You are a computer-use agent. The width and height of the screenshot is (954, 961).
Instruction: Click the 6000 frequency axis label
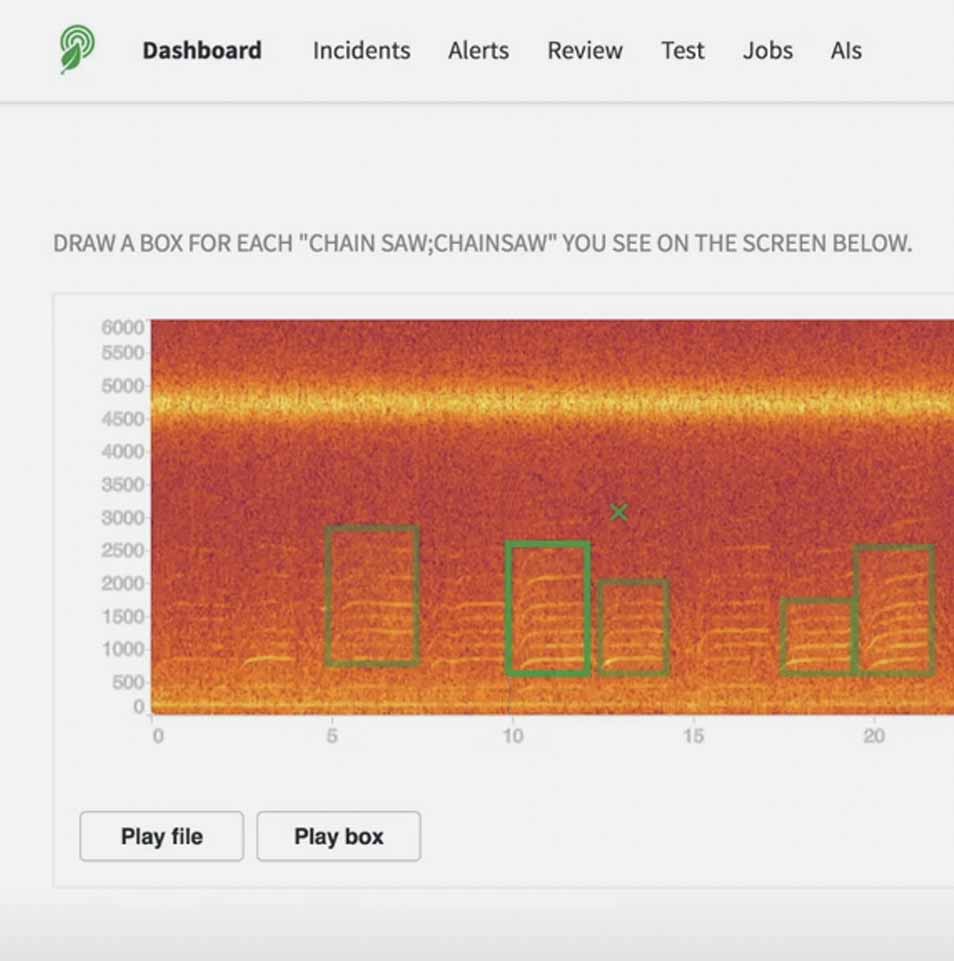point(123,327)
